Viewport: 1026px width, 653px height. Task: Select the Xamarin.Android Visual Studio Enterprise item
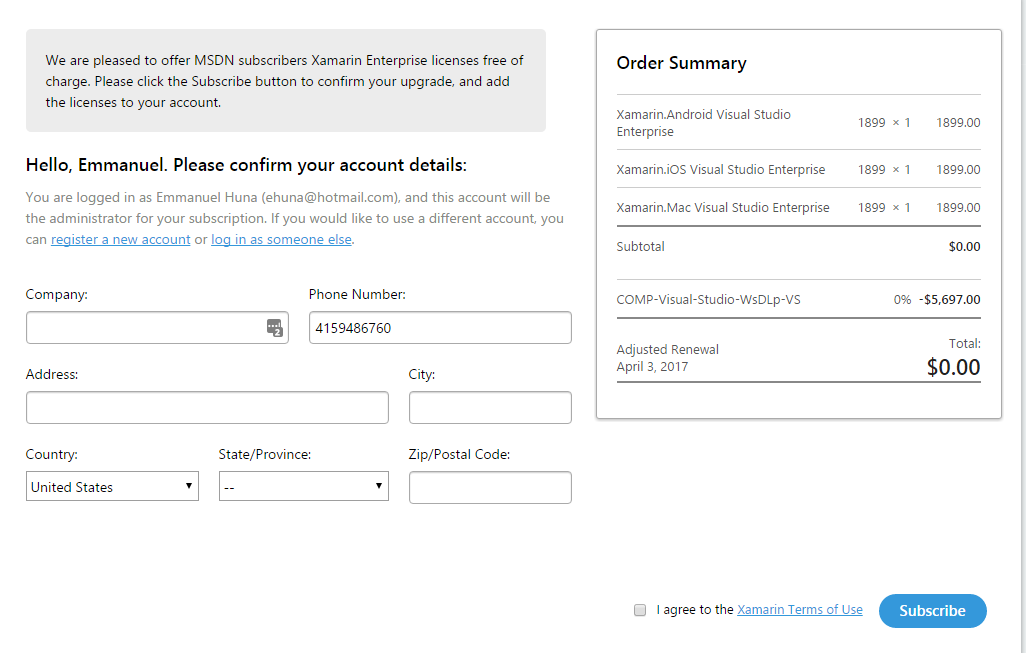[704, 123]
